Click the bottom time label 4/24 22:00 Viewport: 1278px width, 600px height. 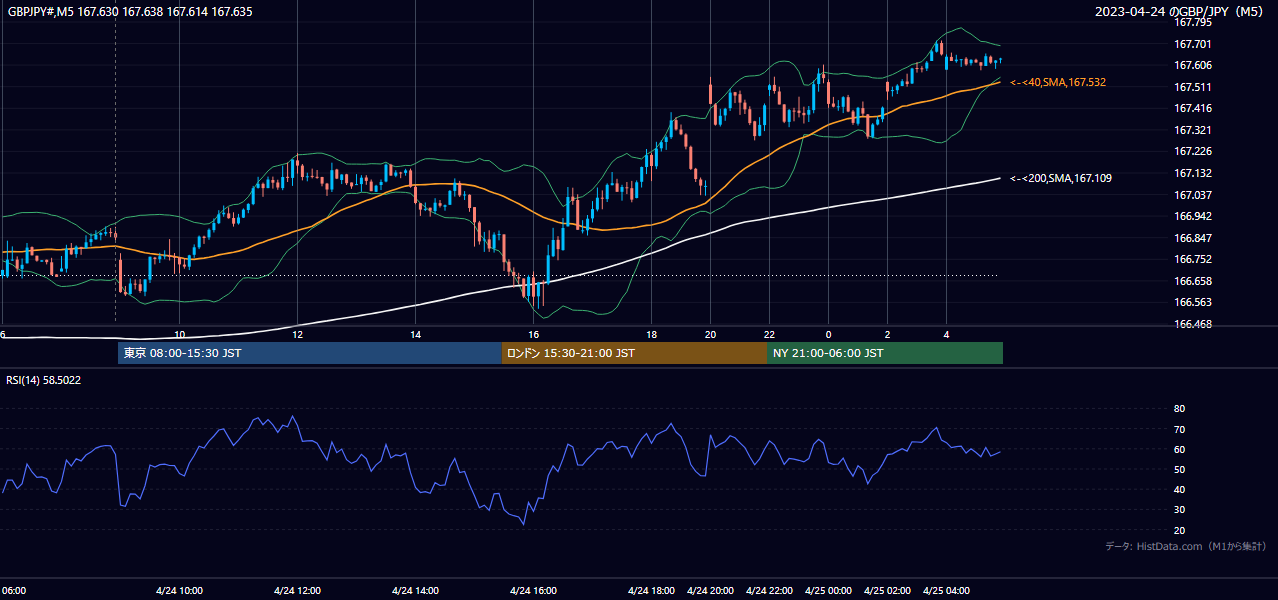770,590
